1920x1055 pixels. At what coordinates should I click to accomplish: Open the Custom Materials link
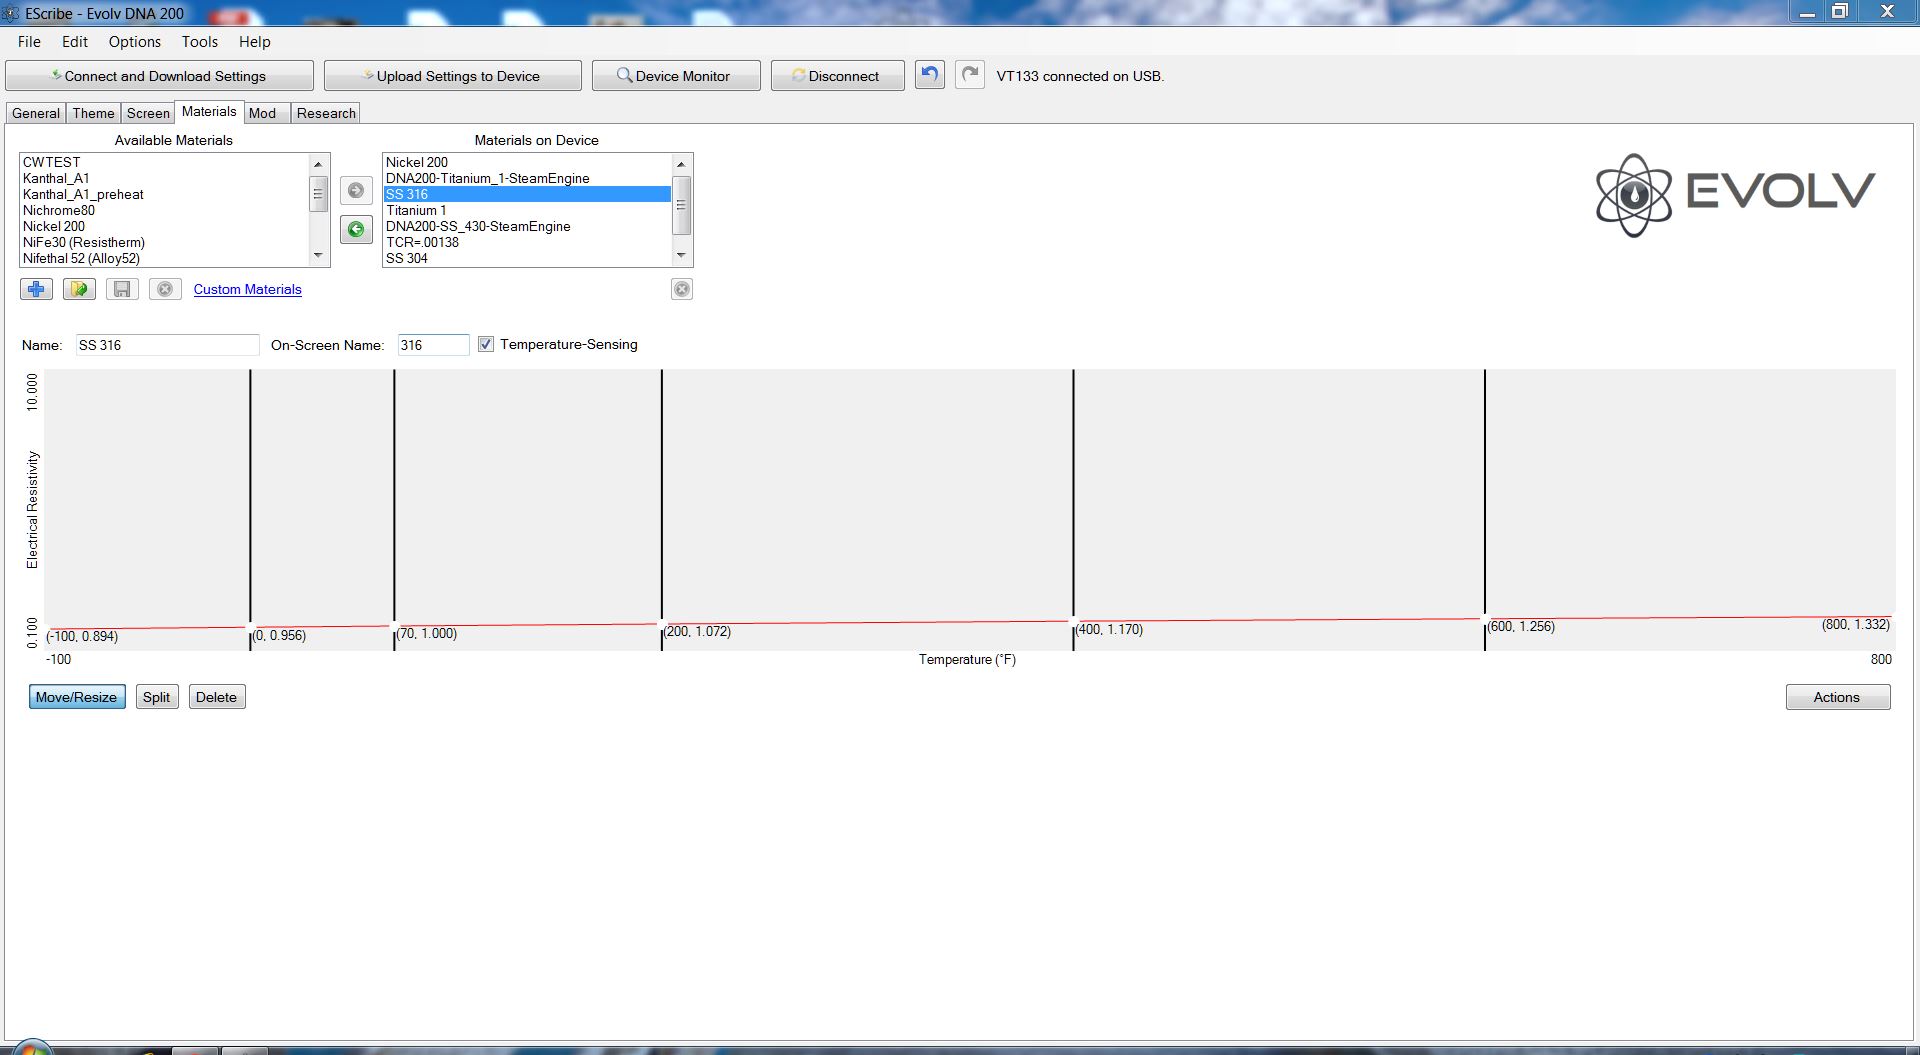pos(247,289)
